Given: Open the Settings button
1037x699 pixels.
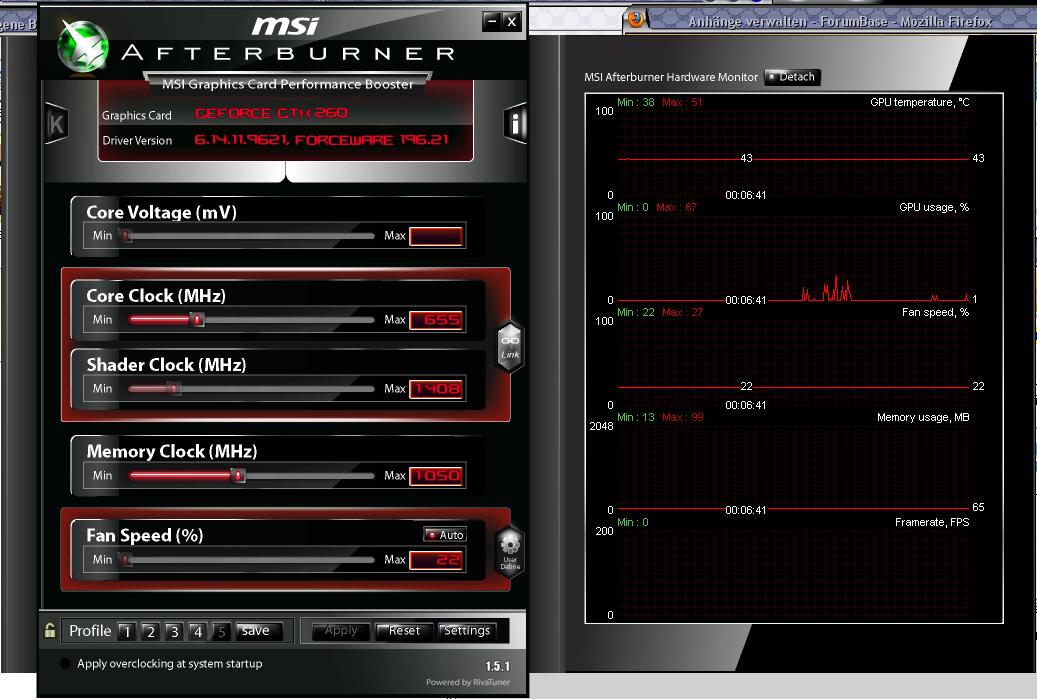Looking at the screenshot, I should 467,631.
